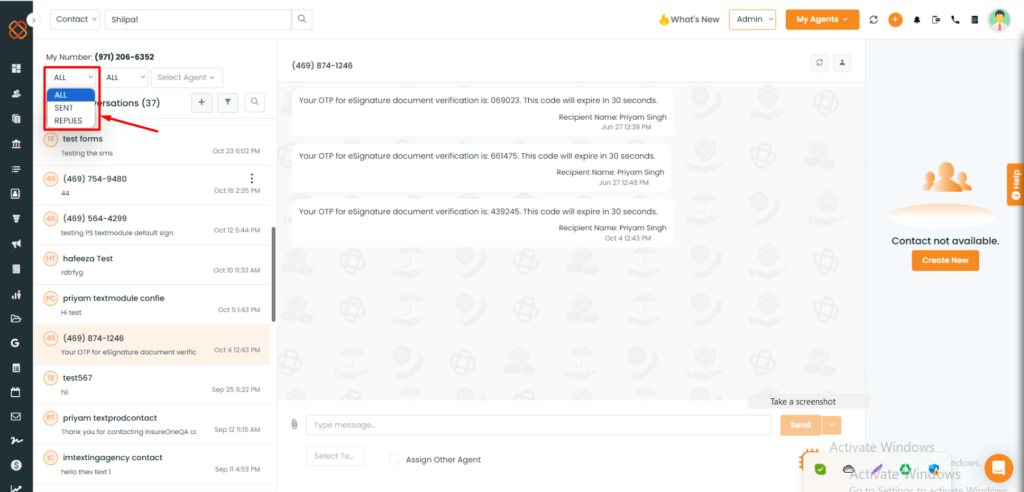Click the cloud tray icon
Viewport: 1024px width, 492px height.
pos(849,469)
